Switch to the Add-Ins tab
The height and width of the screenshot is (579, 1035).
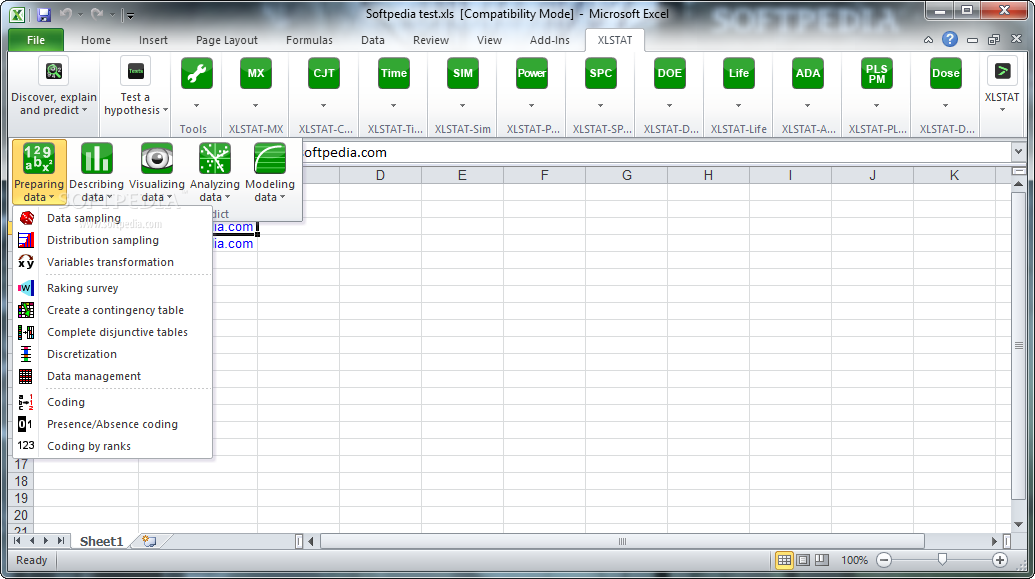click(x=549, y=40)
